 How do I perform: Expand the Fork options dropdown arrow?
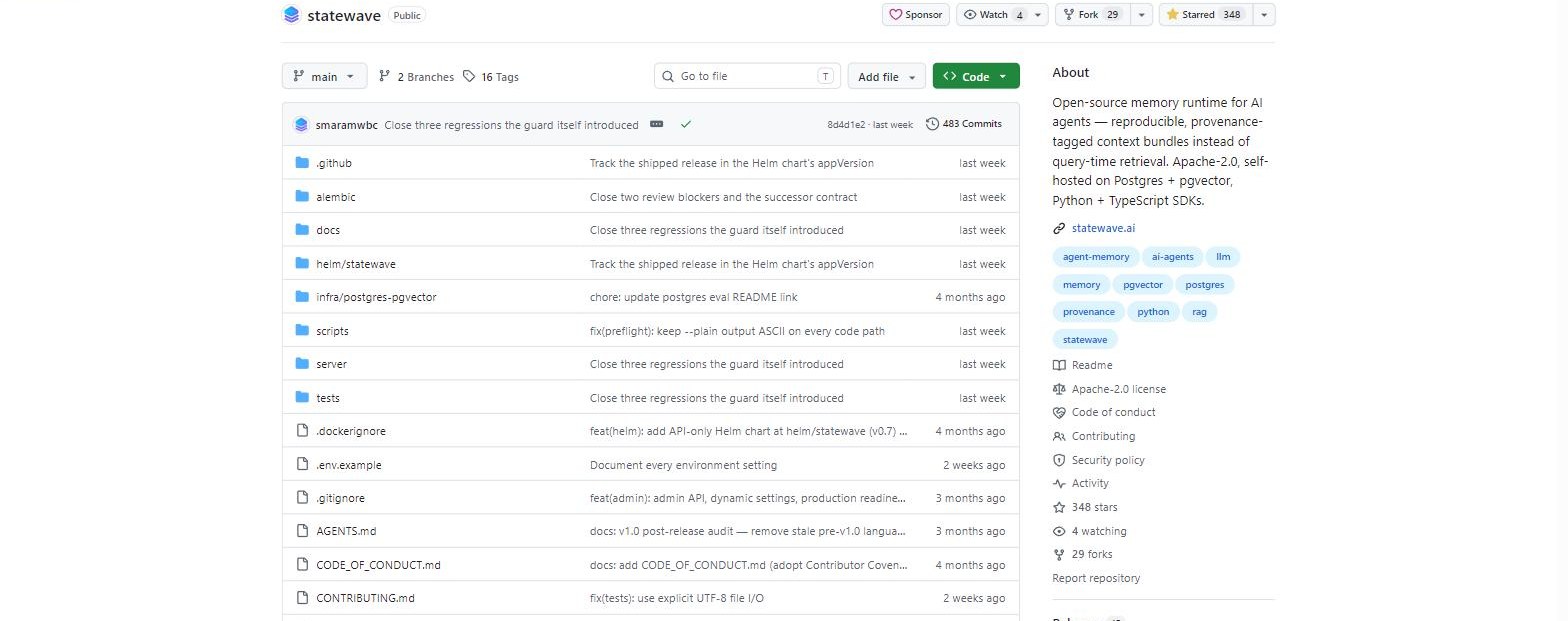pos(1140,15)
